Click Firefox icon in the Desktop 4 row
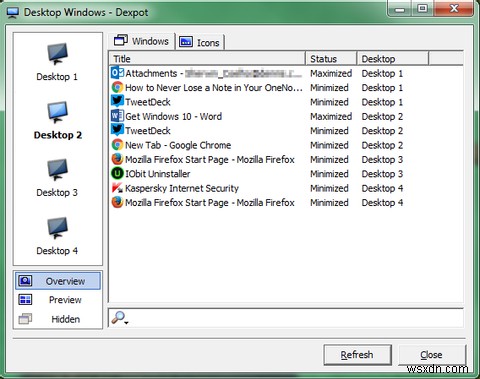The image size is (480, 379). (x=117, y=202)
